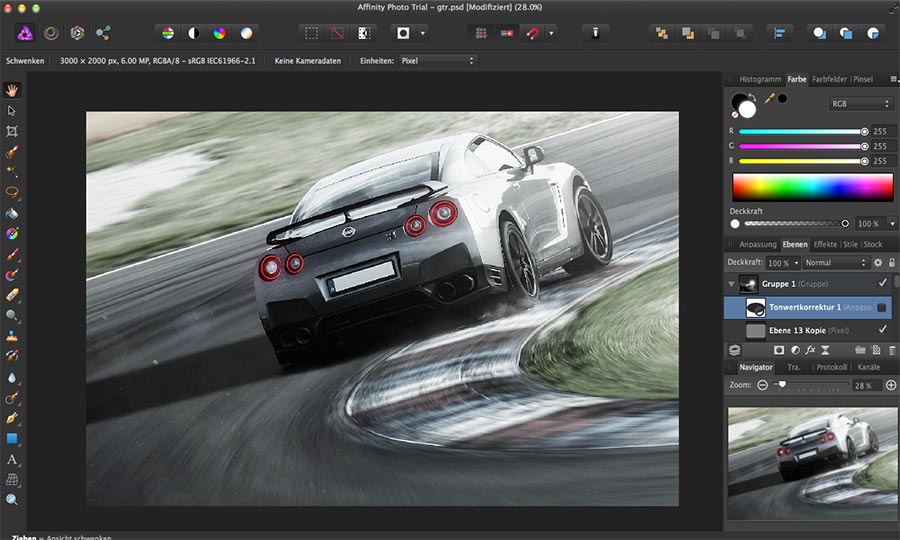900x540 pixels.
Task: Toggle Snapping with the magnet icon
Action: pos(533,33)
